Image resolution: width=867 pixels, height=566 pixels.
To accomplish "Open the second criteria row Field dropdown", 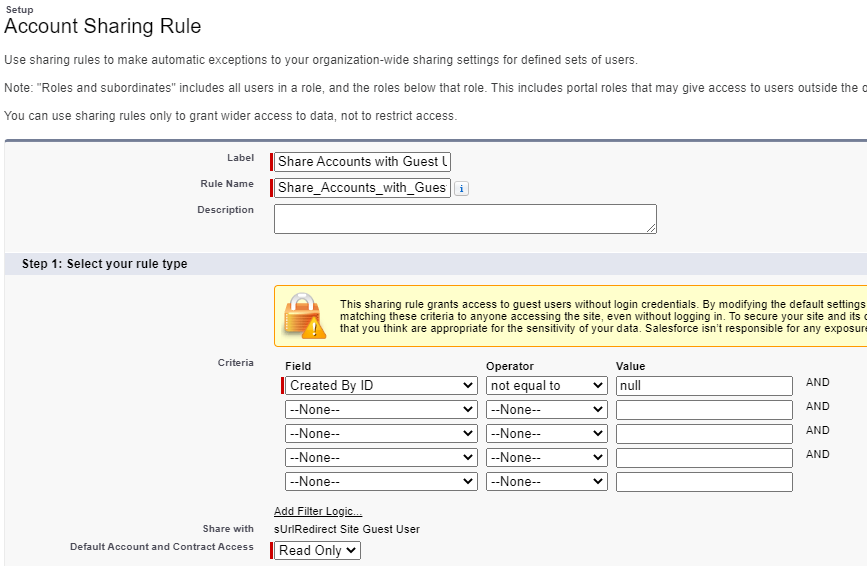I will (381, 409).
